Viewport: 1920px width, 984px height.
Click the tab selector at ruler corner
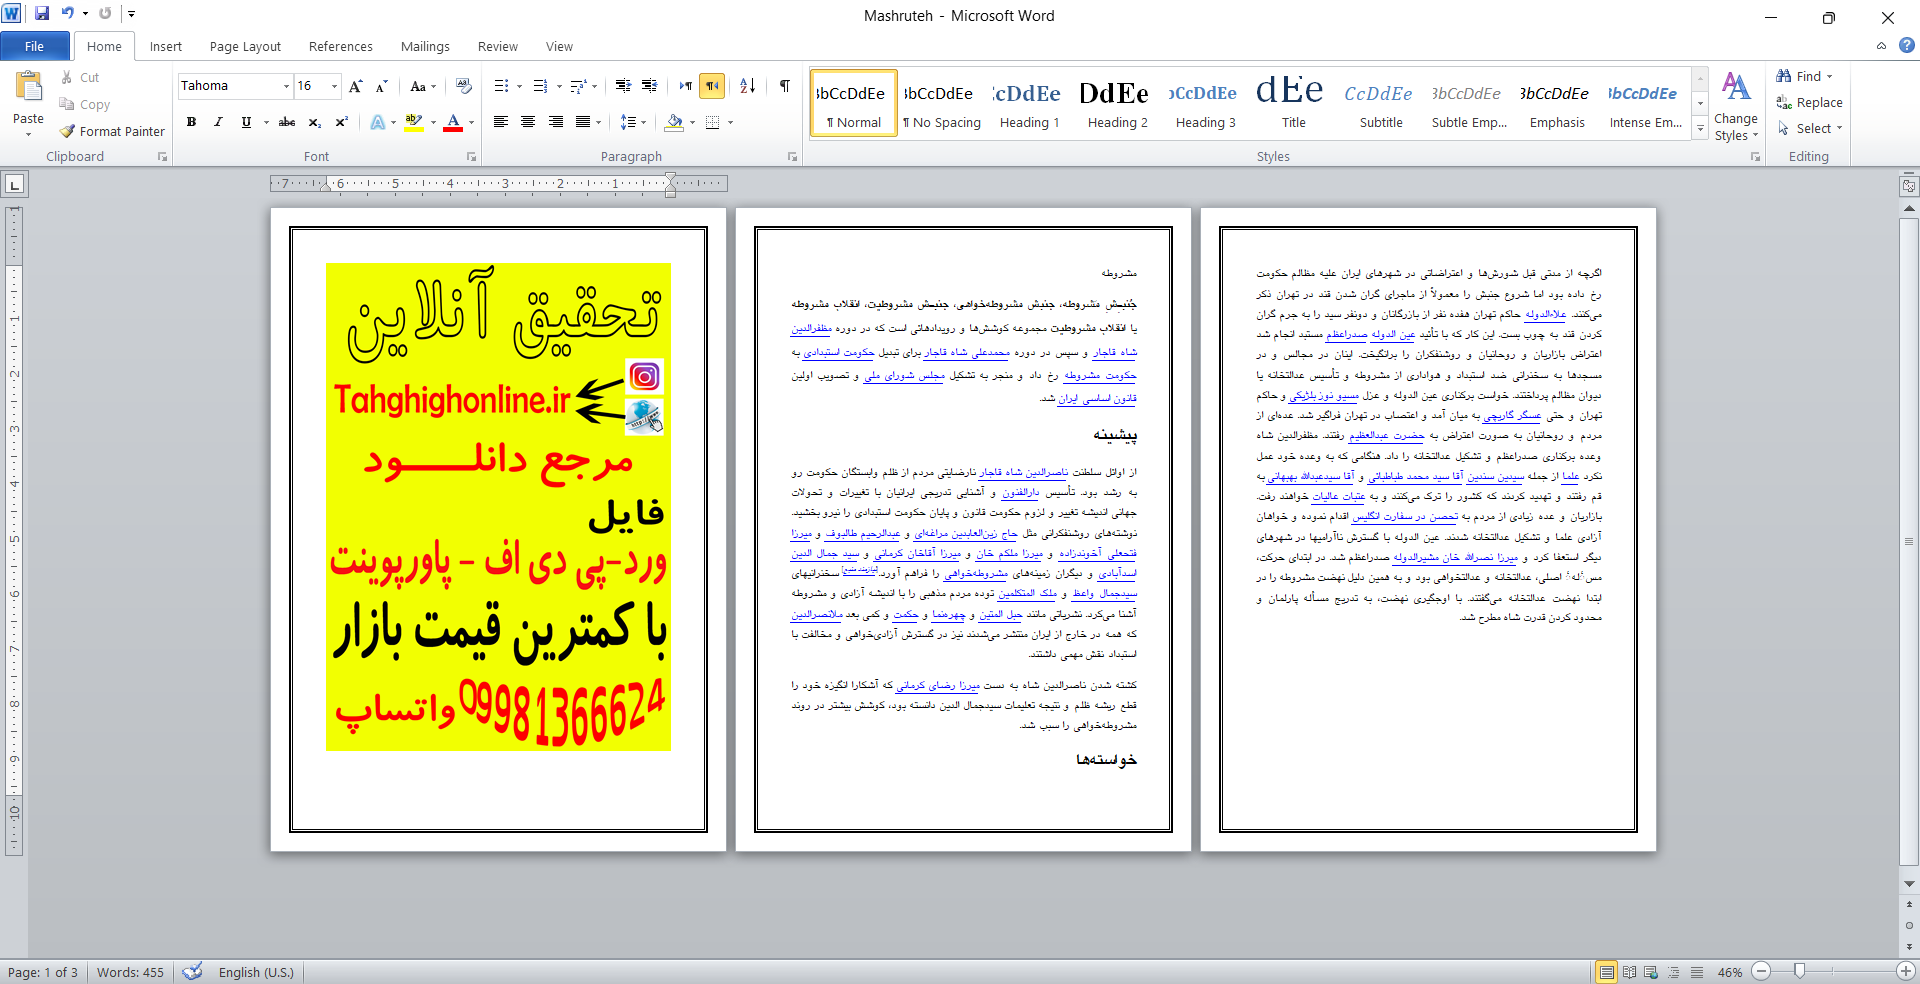(14, 184)
